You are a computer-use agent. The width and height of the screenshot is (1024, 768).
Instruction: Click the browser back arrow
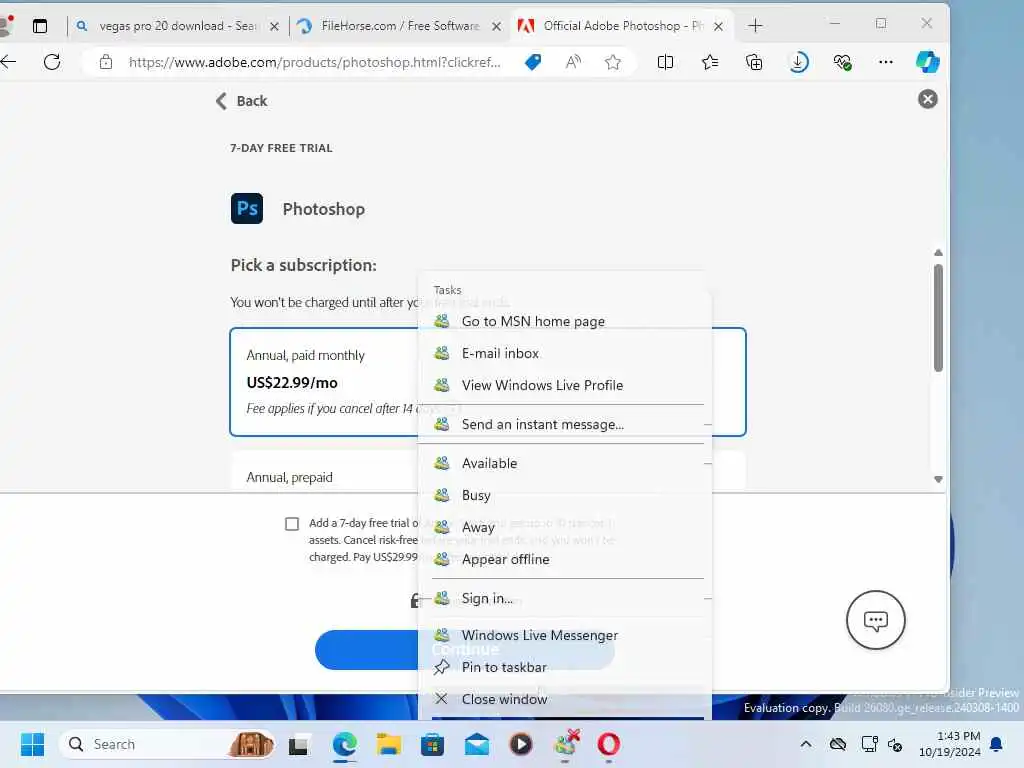point(8,62)
